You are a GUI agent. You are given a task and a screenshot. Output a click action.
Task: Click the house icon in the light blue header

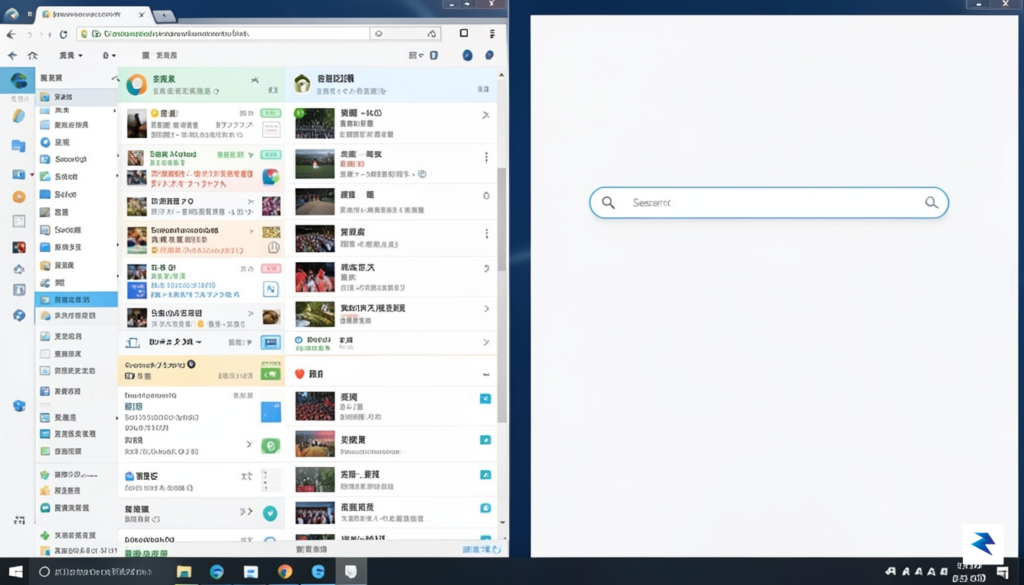(302, 84)
